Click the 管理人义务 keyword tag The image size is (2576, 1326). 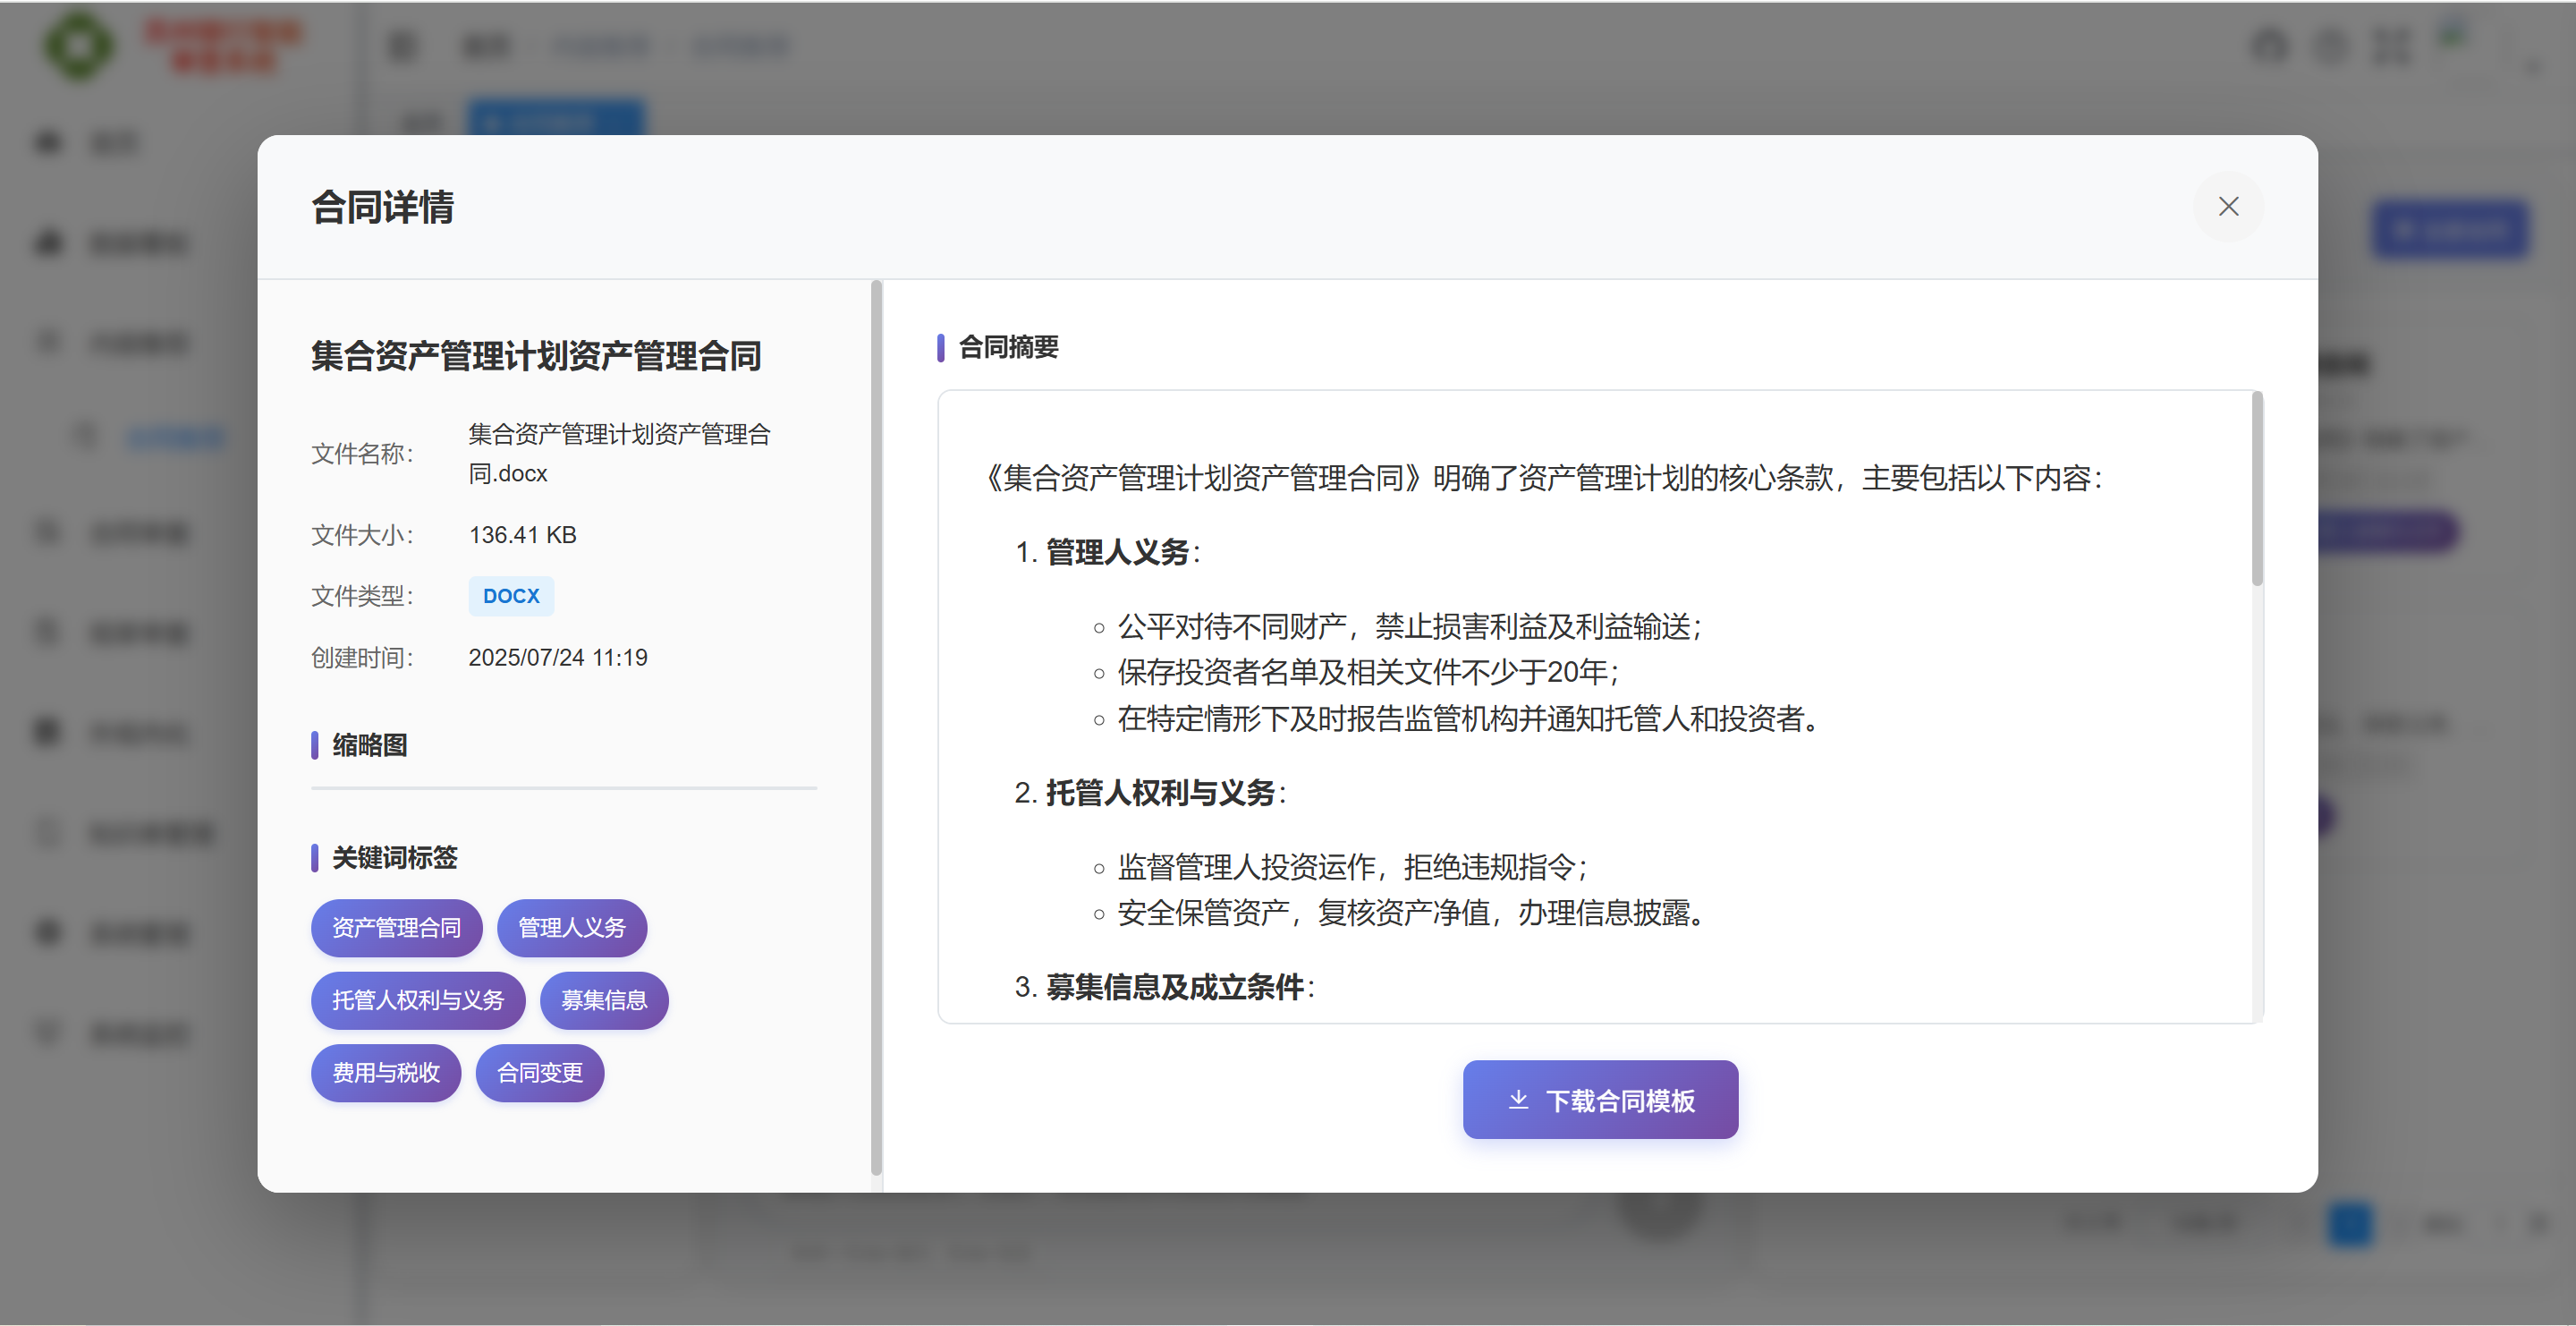point(571,928)
